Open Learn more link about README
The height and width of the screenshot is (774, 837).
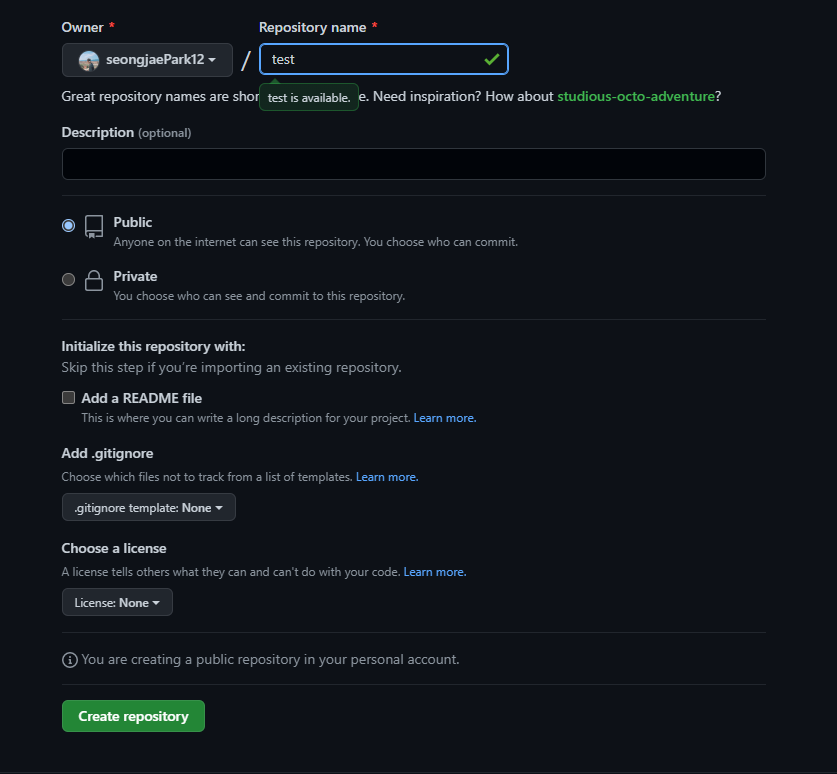point(445,418)
